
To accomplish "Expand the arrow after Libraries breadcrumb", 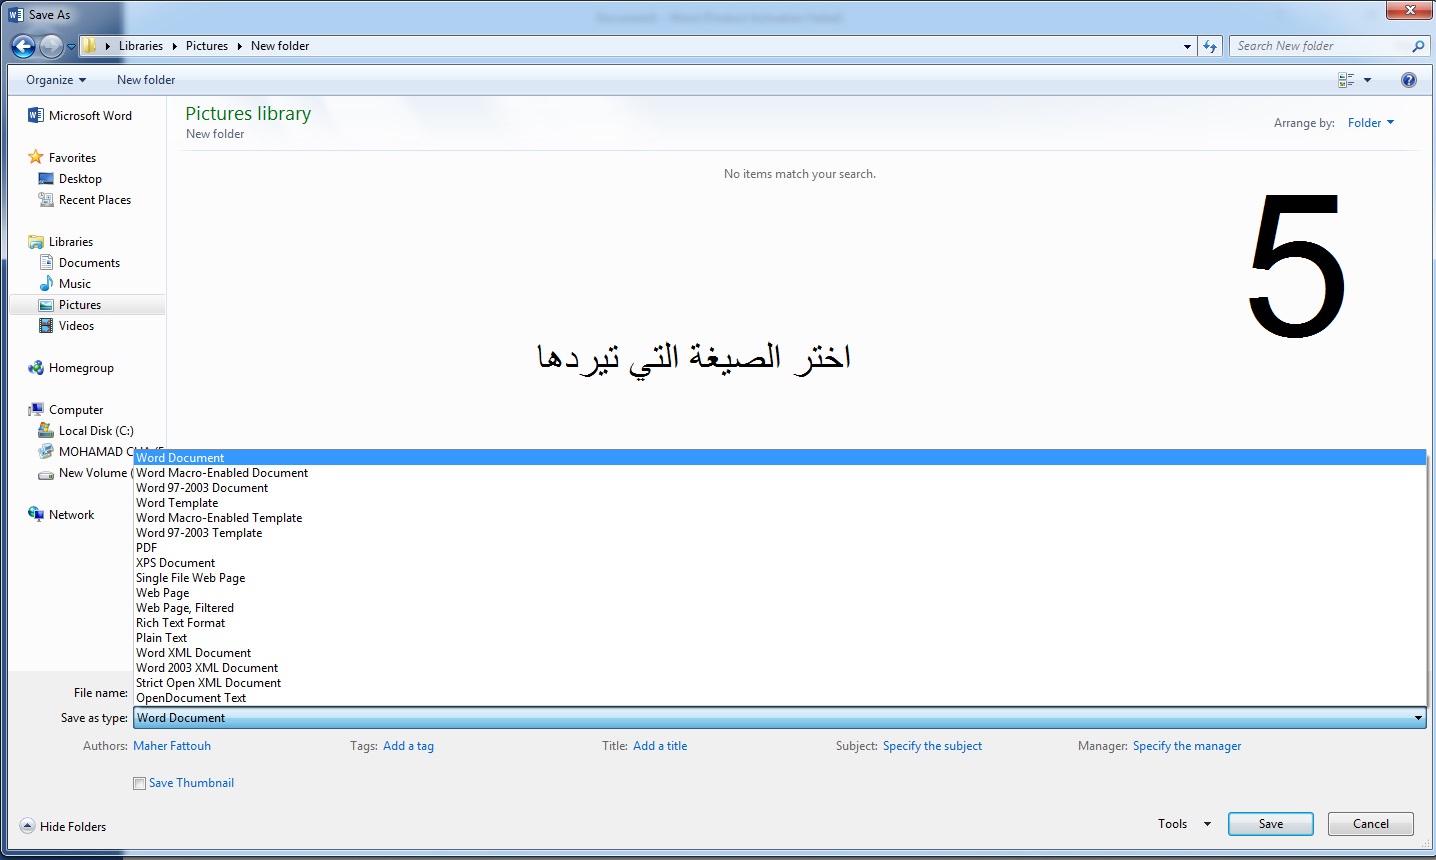I will pyautogui.click(x=174, y=46).
